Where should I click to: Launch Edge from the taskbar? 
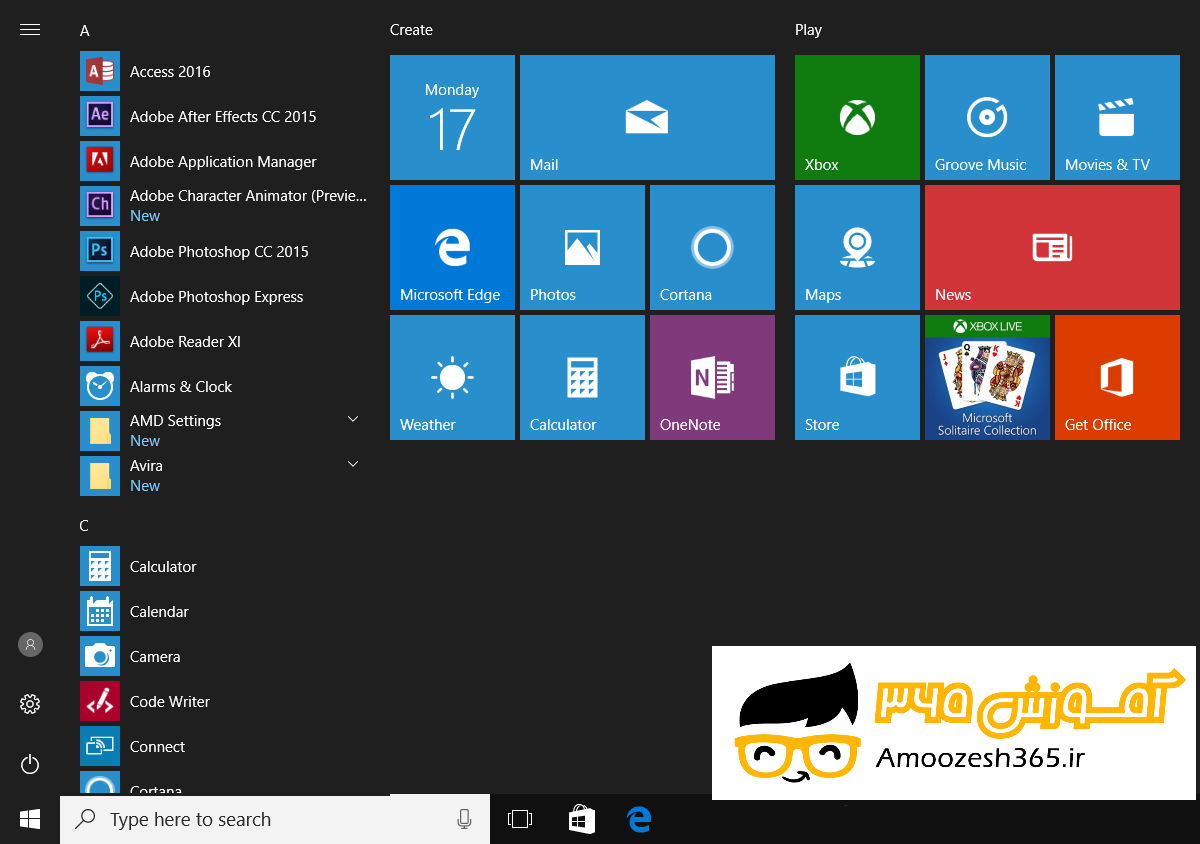coord(640,820)
